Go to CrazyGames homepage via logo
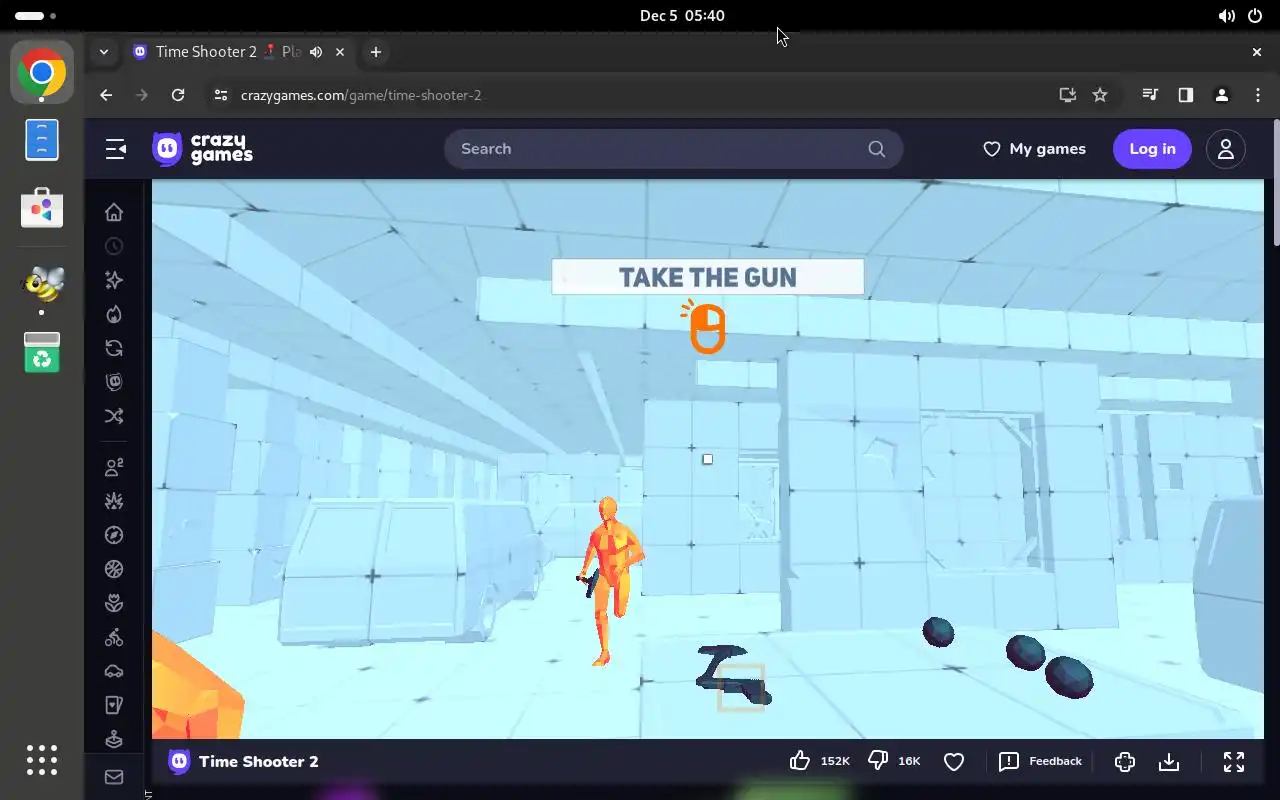The image size is (1280, 800). tap(202, 149)
